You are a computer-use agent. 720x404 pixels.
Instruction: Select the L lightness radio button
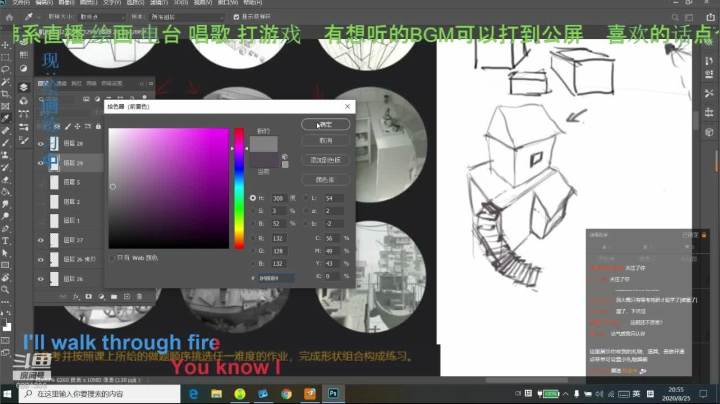(306, 198)
